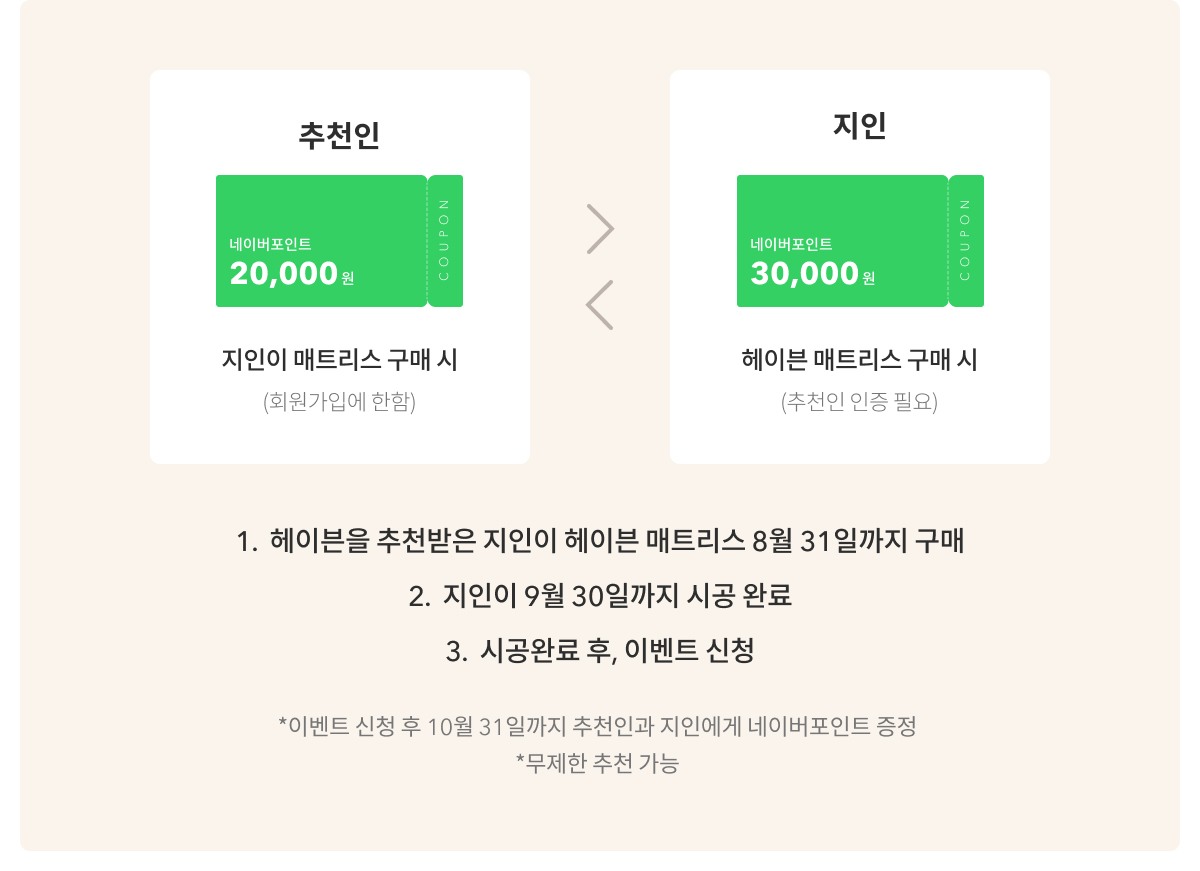Image resolution: width=1200 pixels, height=871 pixels.
Task: Click step 2 about 9월 30일 시공 완료
Action: click(x=600, y=596)
